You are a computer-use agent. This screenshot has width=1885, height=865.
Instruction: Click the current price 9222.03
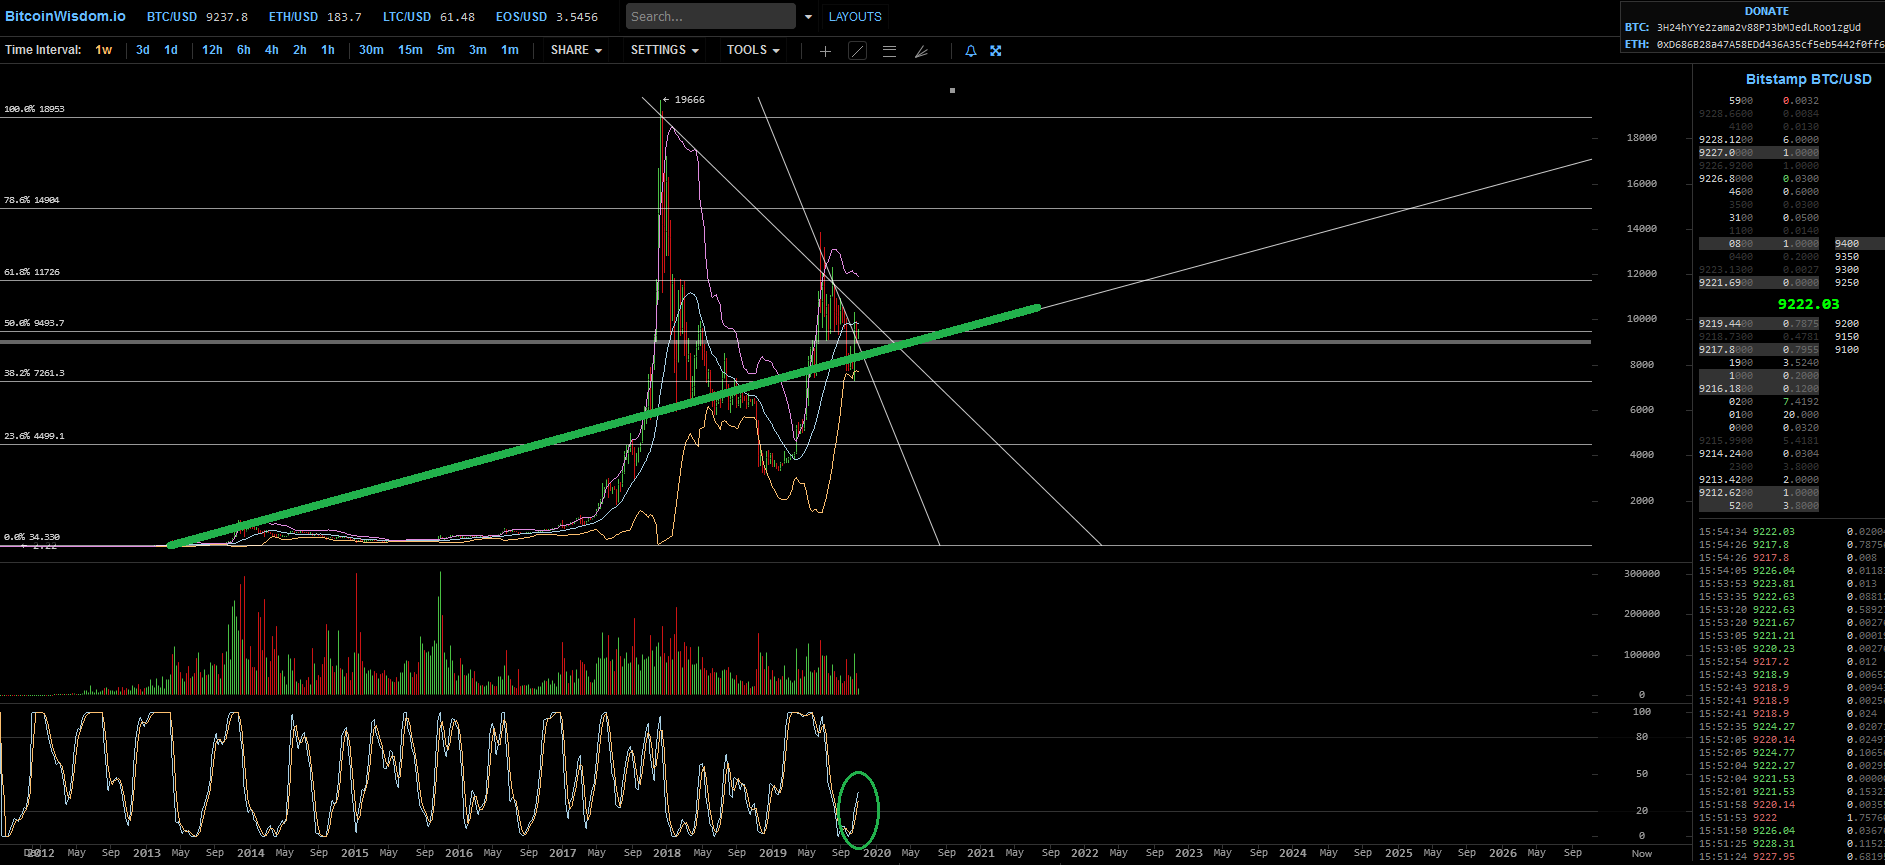[1809, 304]
